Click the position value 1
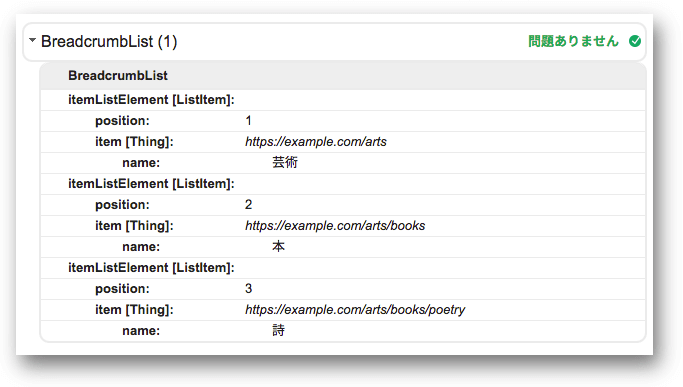The width and height of the screenshot is (683, 387). coord(248,121)
